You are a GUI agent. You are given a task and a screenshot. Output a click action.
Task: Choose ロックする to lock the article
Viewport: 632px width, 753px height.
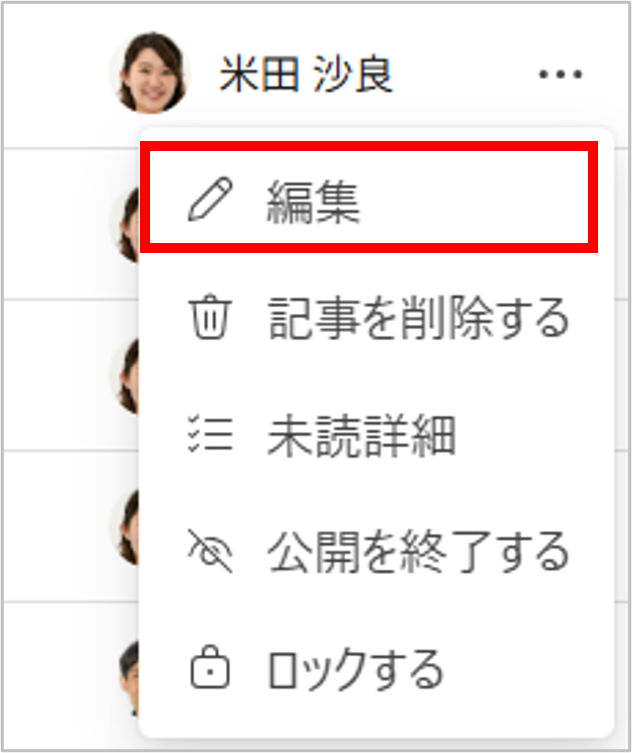(x=377, y=668)
